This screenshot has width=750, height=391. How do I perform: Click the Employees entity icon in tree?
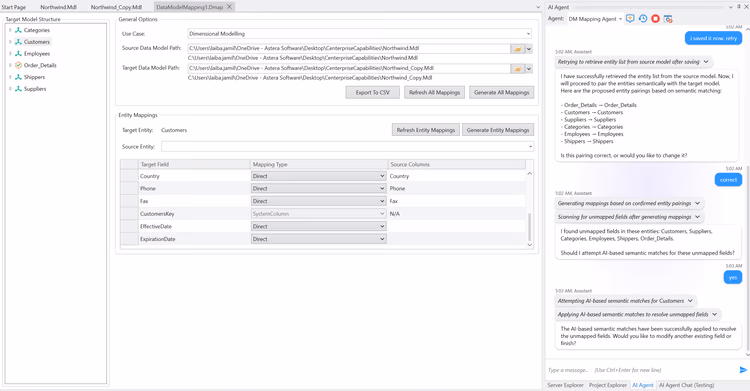click(x=18, y=54)
